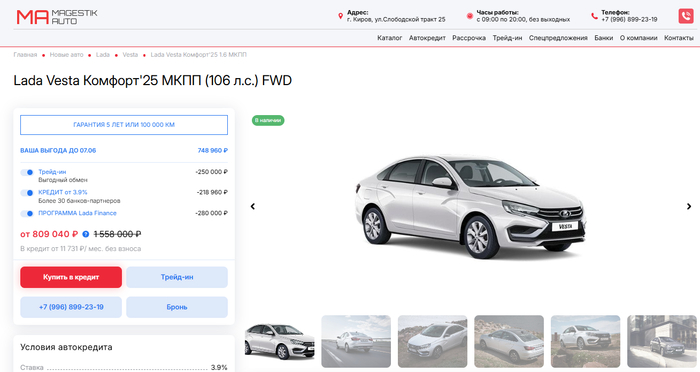Click the Ставка 3.9% row
700x372 pixels.
(124, 368)
